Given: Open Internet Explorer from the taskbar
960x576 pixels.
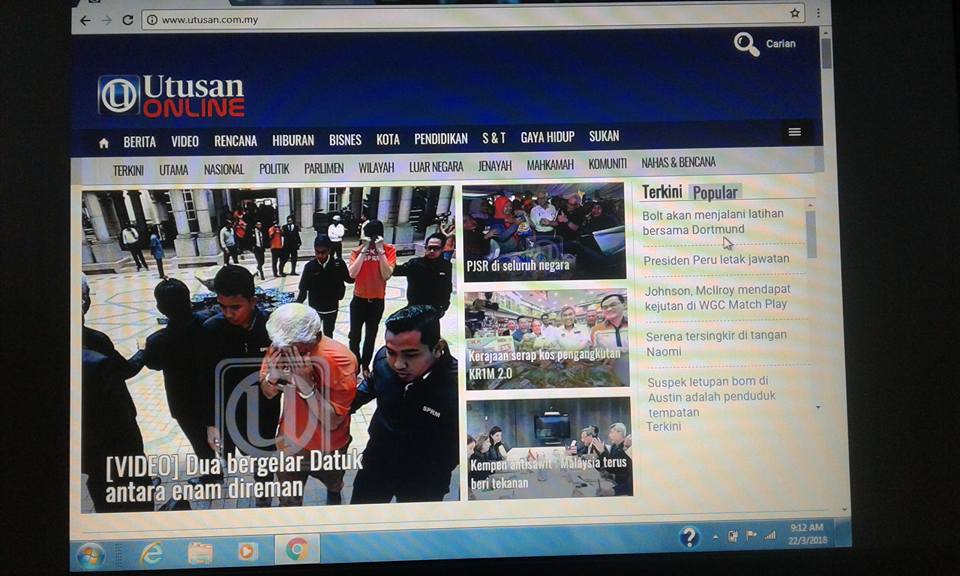Looking at the screenshot, I should click(x=152, y=552).
